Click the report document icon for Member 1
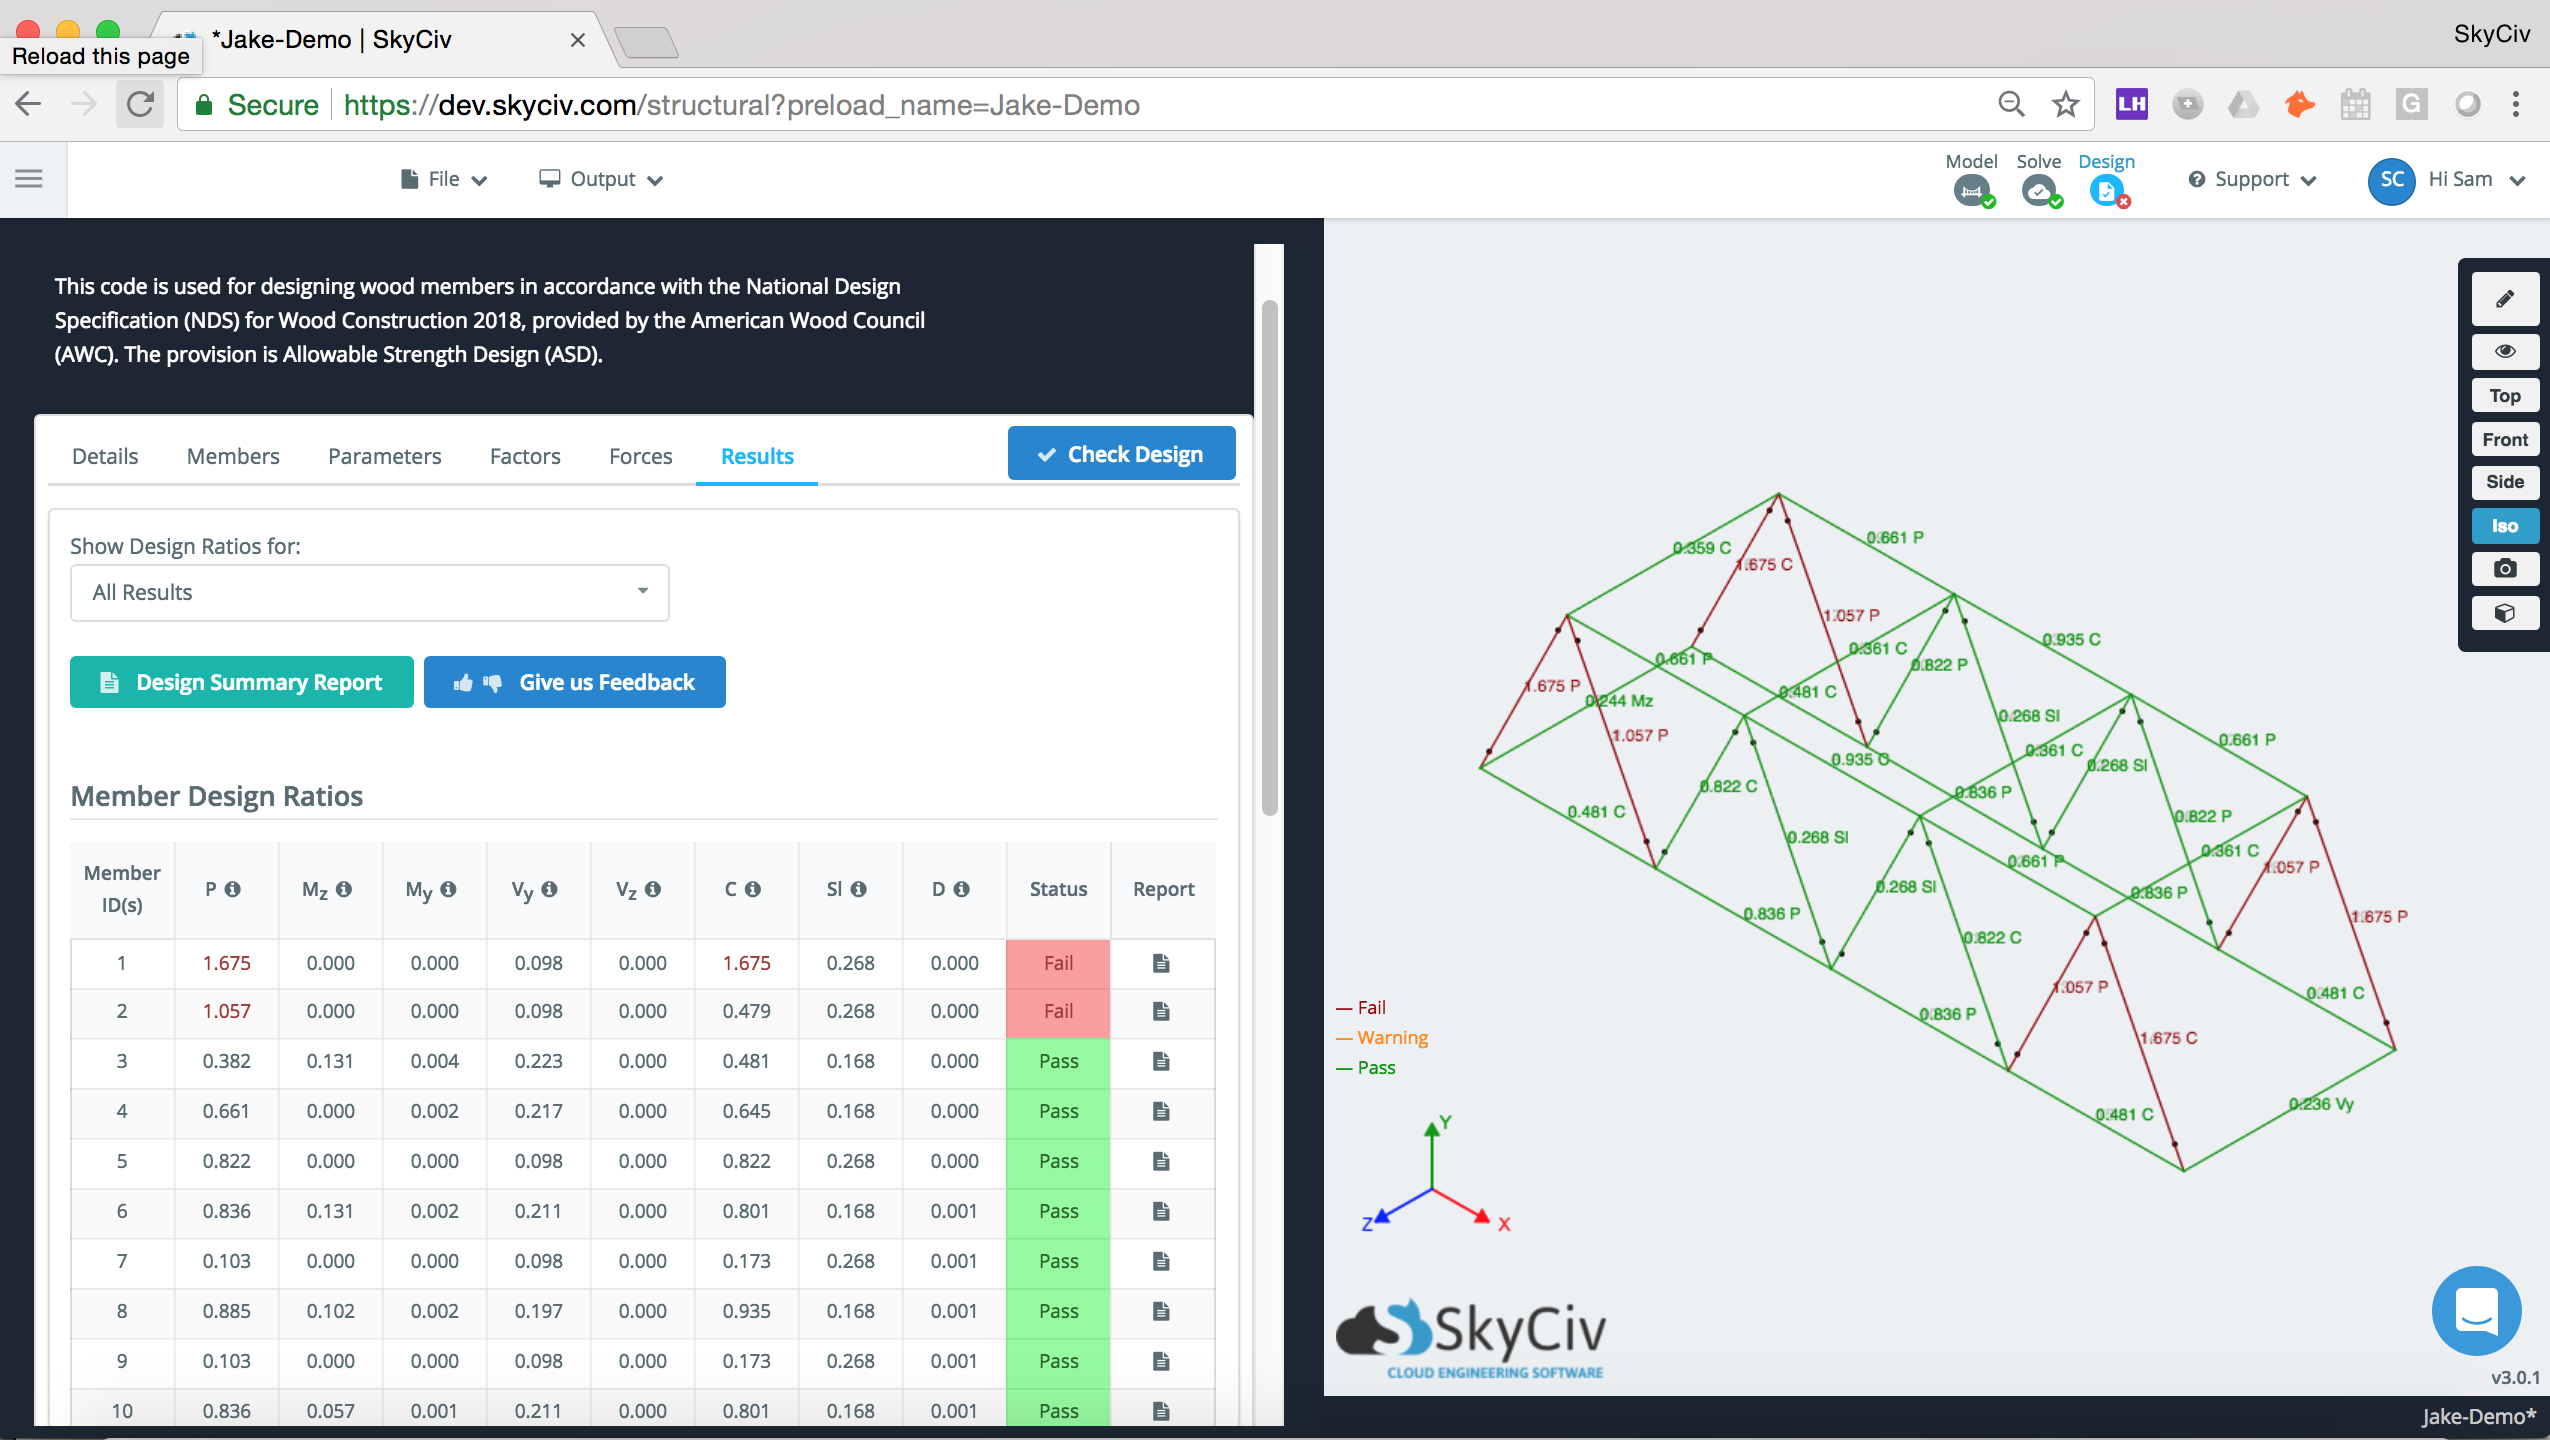 coord(1161,962)
